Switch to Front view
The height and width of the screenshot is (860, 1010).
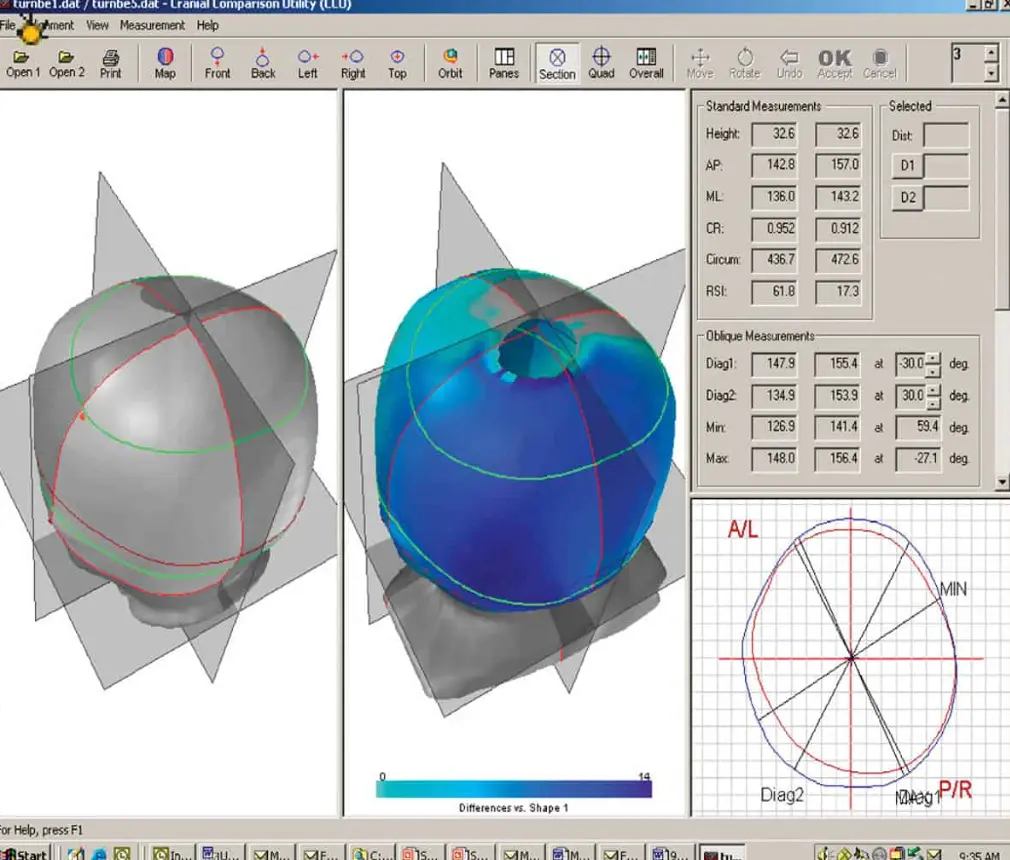pos(217,62)
